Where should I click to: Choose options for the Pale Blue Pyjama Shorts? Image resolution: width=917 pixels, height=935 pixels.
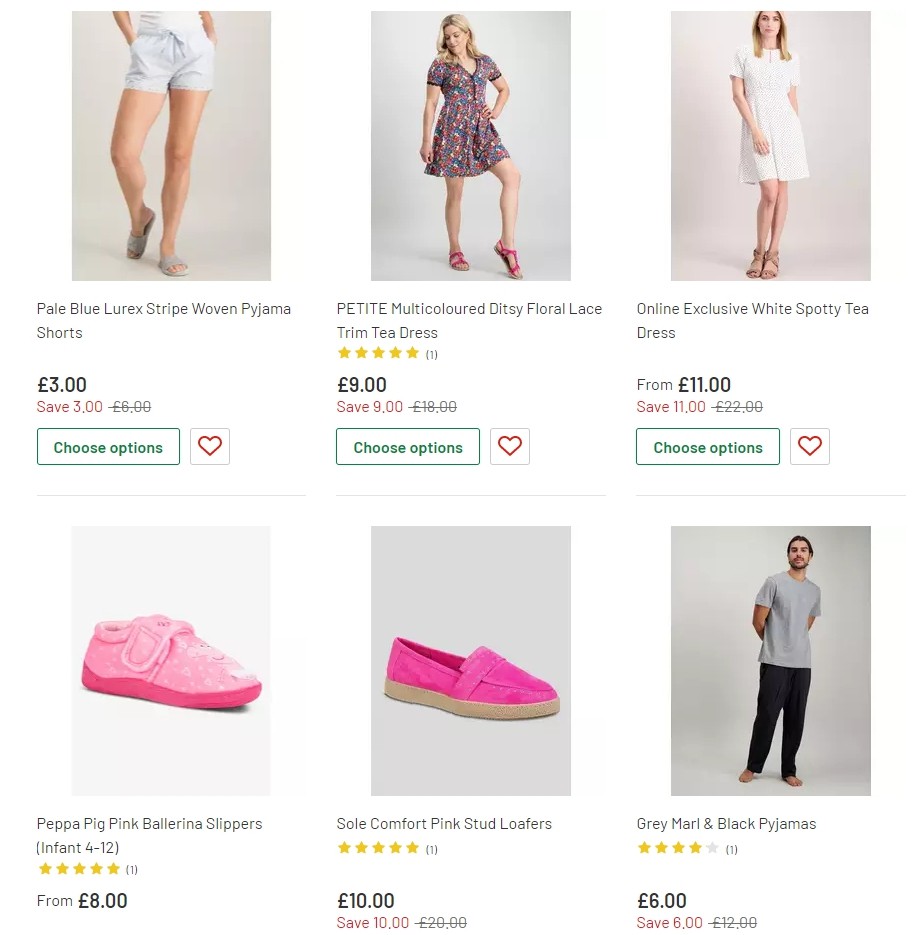point(108,447)
